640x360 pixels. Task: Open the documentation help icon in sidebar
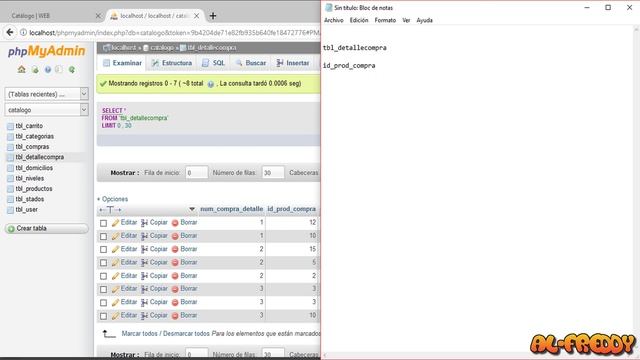48,70
